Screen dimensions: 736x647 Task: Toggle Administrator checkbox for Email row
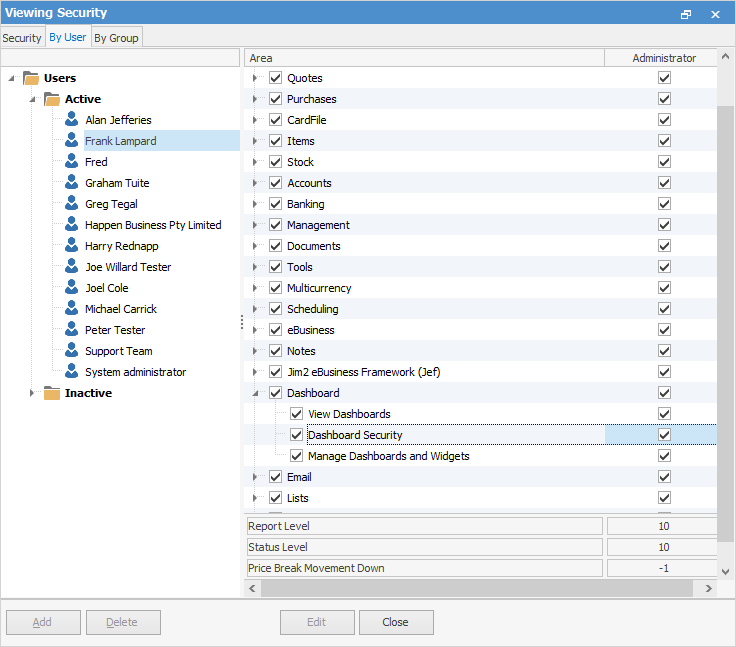click(664, 477)
